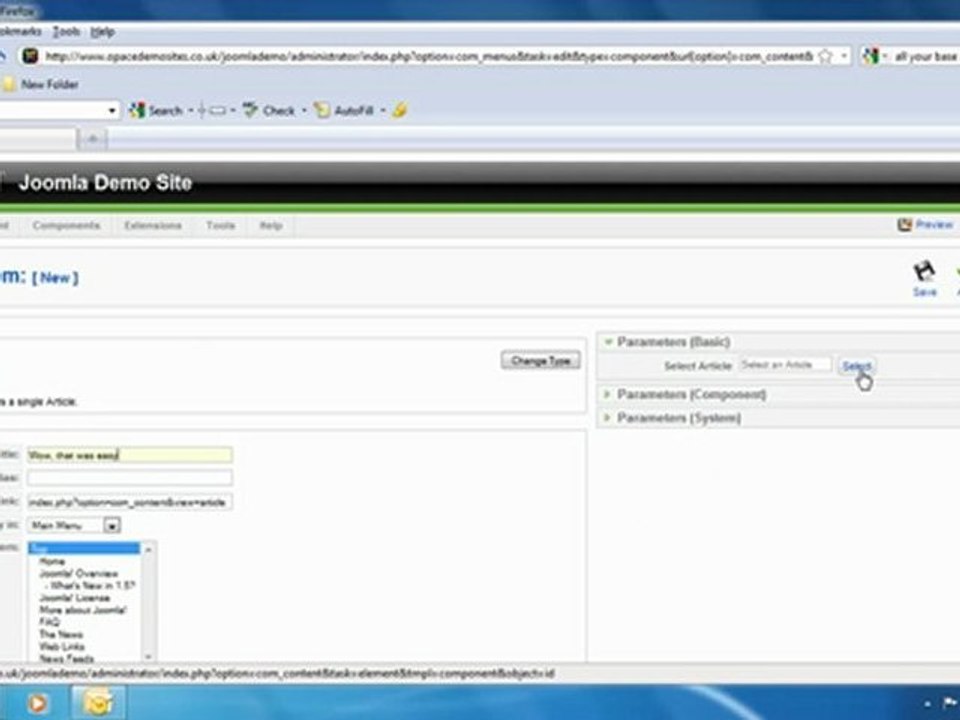960x720 pixels.
Task: Select FAQ in parent item list
Action: [x=50, y=622]
